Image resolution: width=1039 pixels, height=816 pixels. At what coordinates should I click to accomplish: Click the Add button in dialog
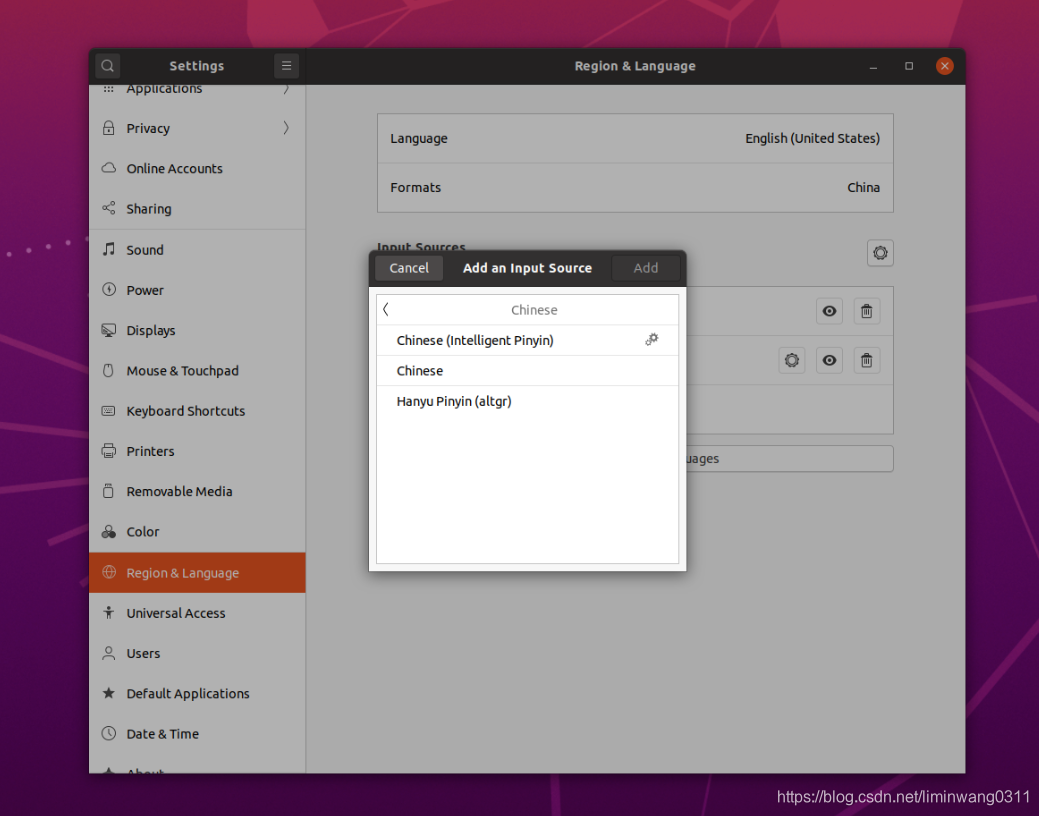pyautogui.click(x=645, y=268)
